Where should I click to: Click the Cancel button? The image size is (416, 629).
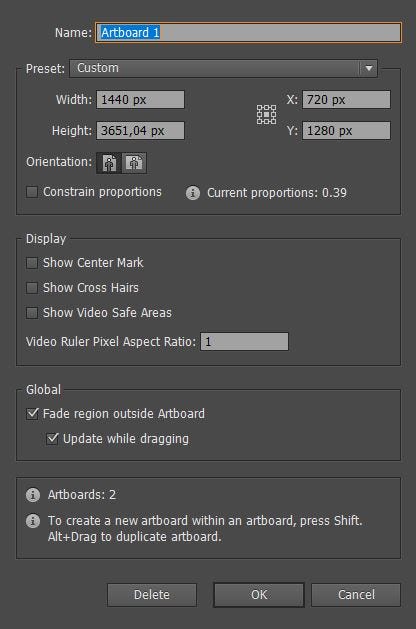[x=356, y=595]
